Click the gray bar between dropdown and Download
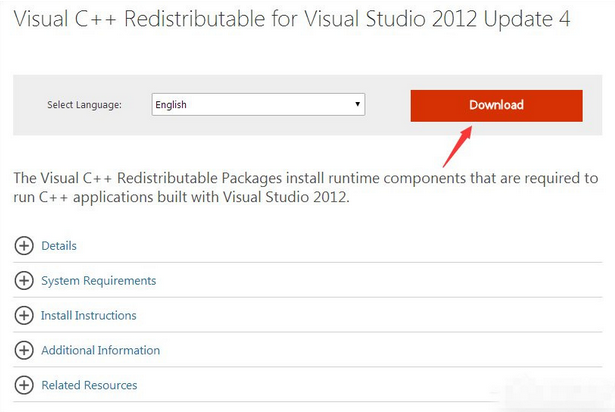 pos(388,105)
